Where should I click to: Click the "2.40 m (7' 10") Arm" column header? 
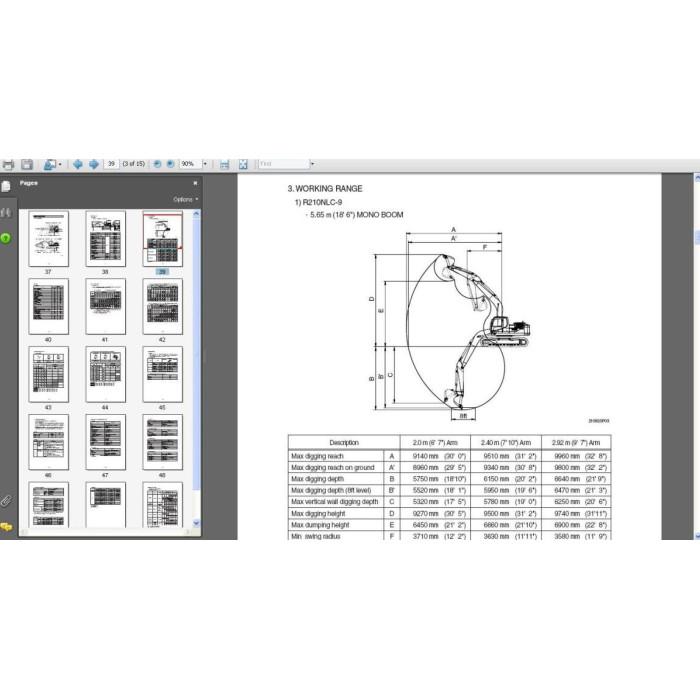[x=506, y=442]
